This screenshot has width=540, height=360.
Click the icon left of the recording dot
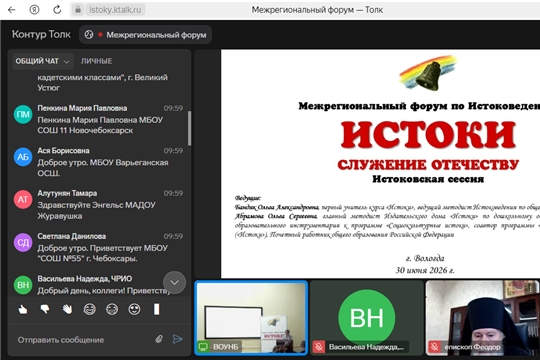tap(89, 35)
